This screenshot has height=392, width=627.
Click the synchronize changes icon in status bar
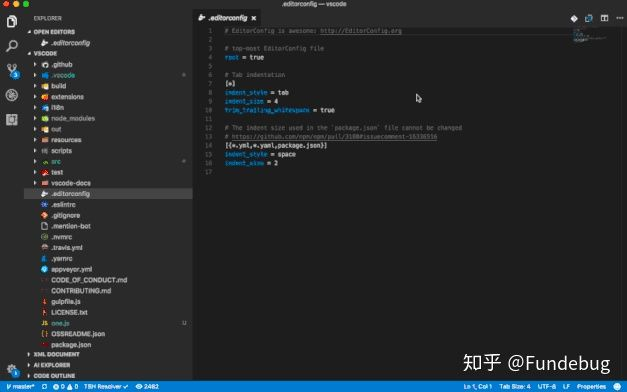point(44,387)
